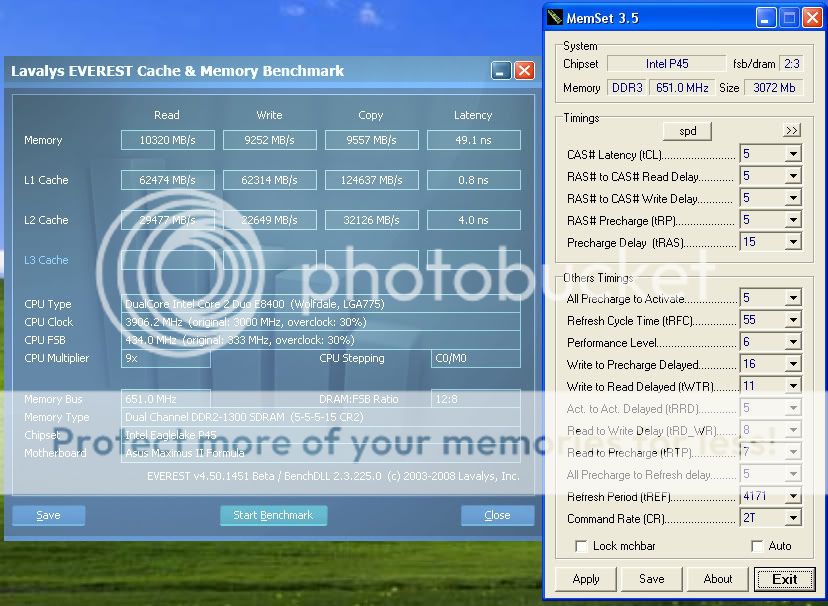
Task: Click the Memory Latency value 49.1 ns
Action: coord(474,140)
